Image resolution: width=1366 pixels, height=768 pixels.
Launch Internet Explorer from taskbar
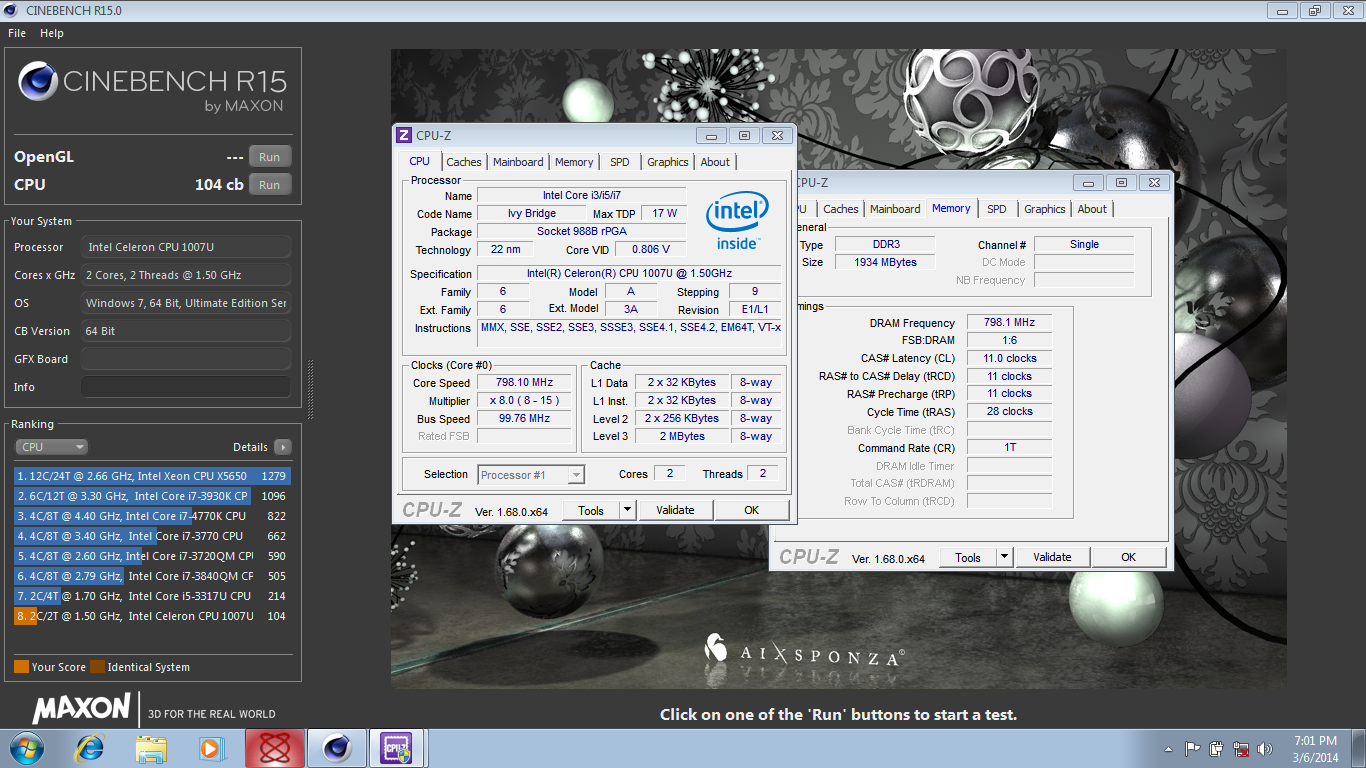coord(90,747)
